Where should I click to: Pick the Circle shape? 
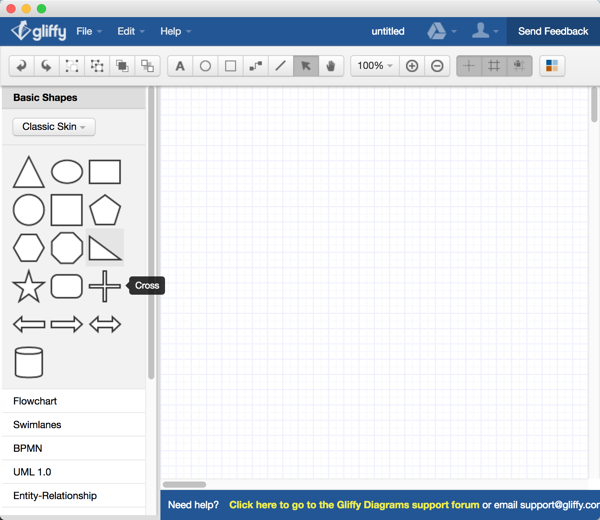point(29,210)
